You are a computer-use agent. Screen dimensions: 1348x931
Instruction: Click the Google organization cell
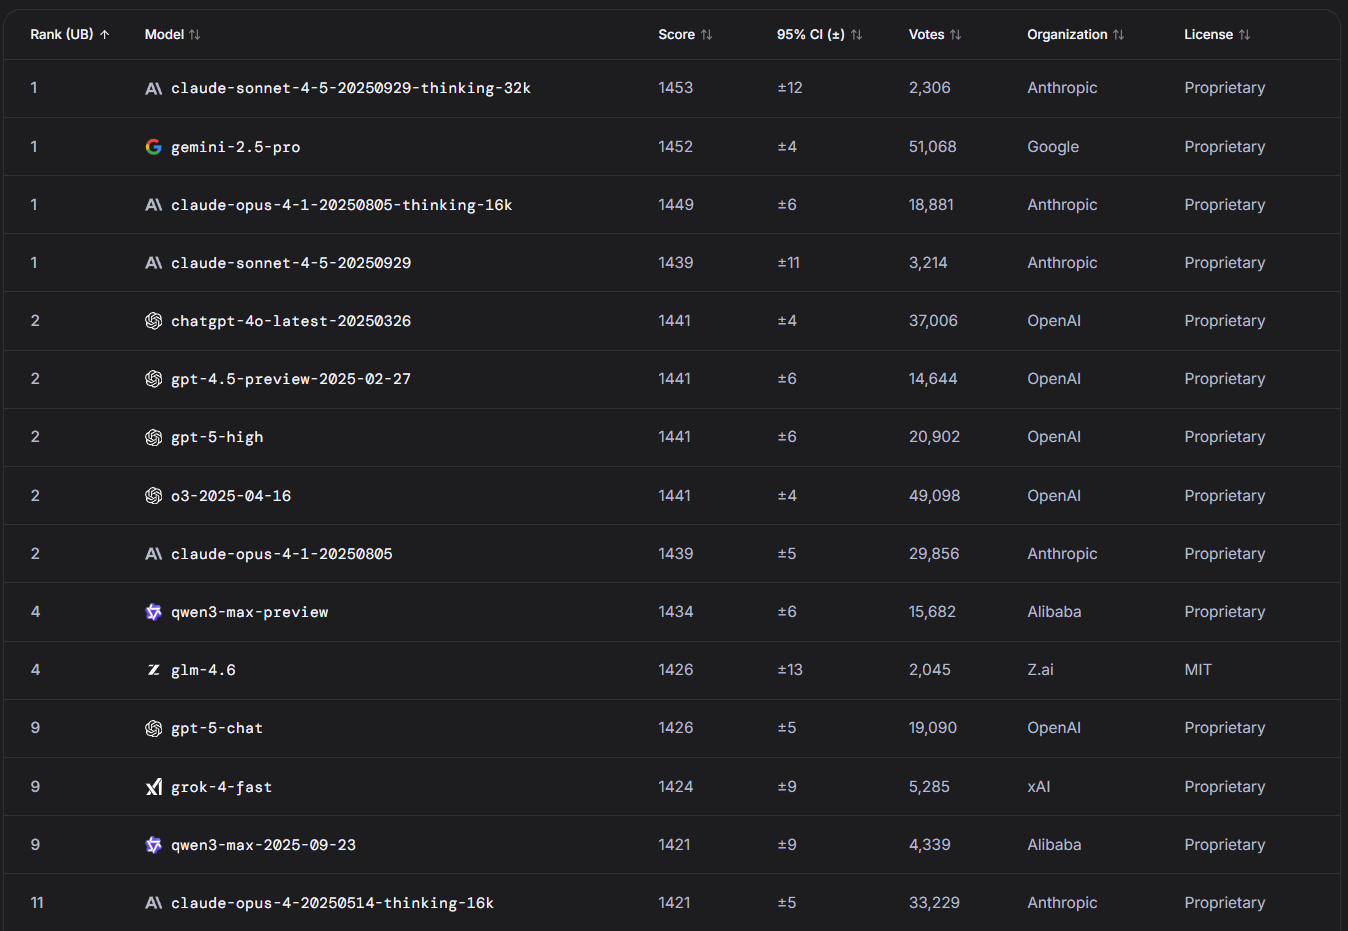(1053, 147)
